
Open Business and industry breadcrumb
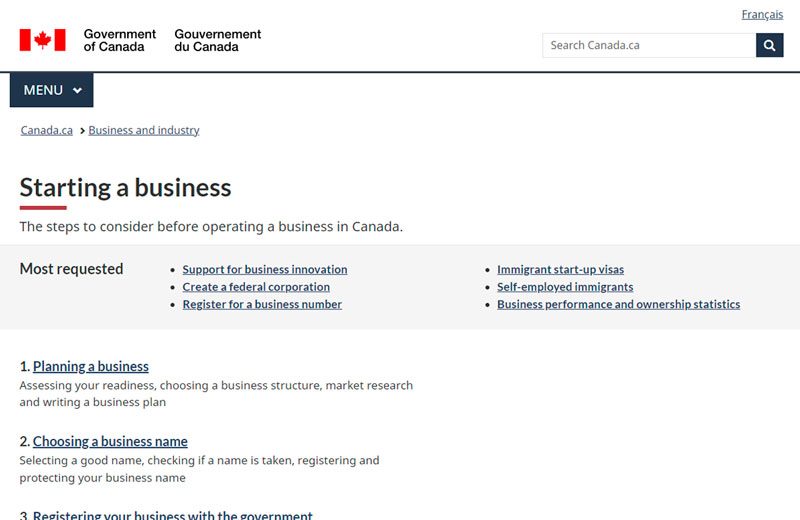click(143, 130)
